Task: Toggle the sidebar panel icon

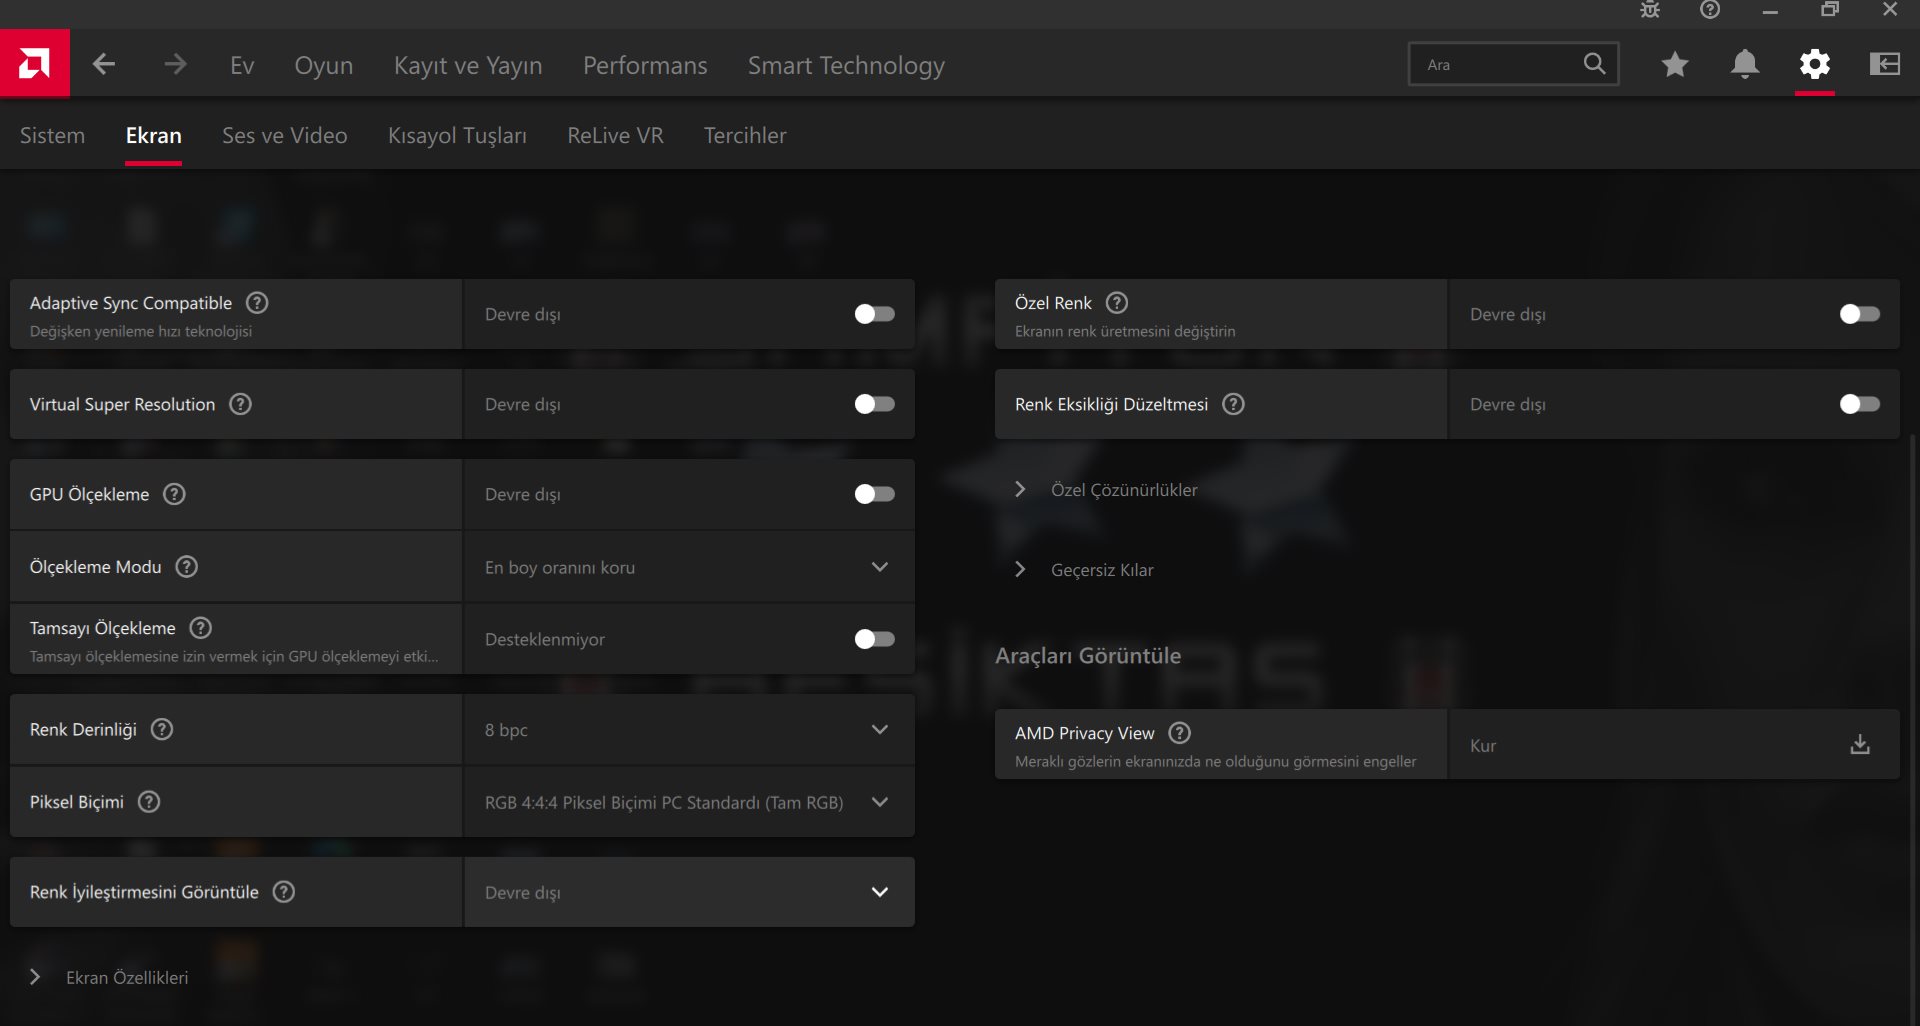Action: click(1885, 65)
